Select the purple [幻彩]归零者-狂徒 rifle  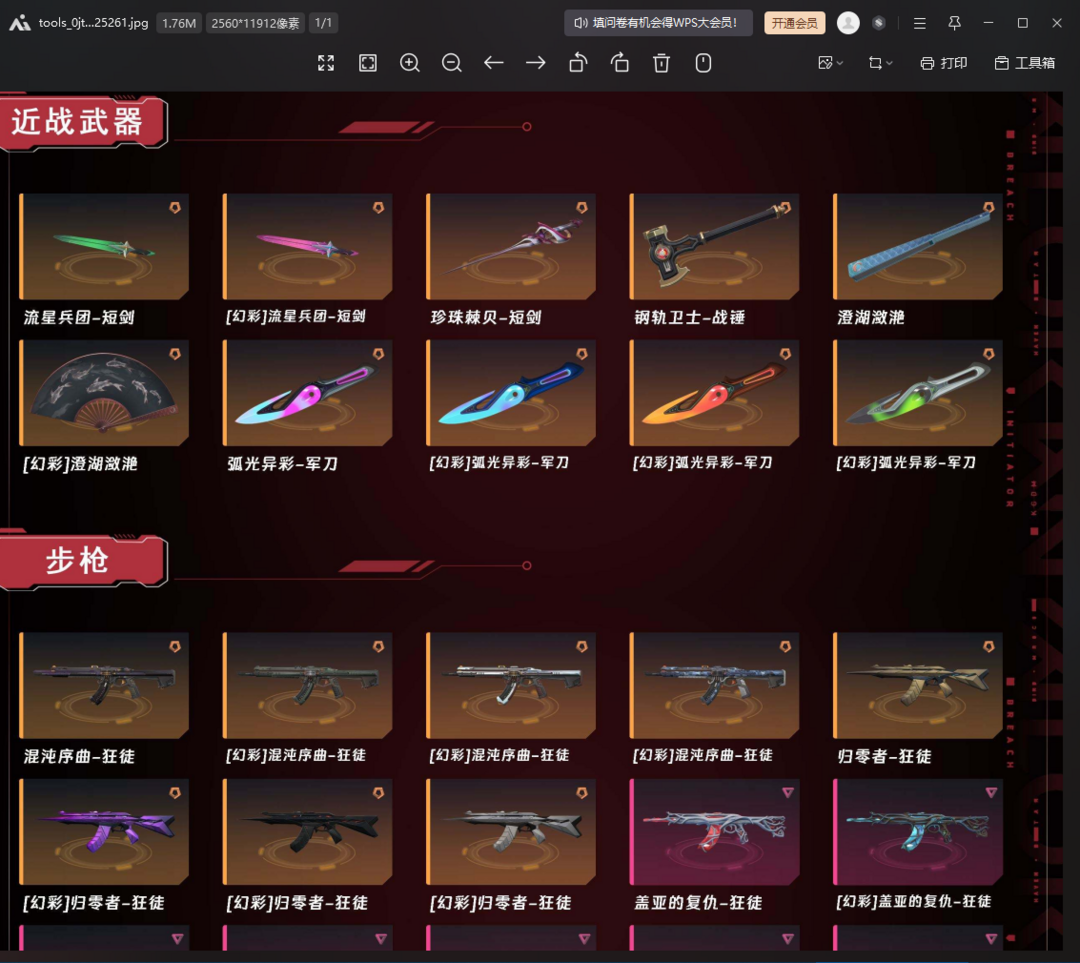pos(104,832)
